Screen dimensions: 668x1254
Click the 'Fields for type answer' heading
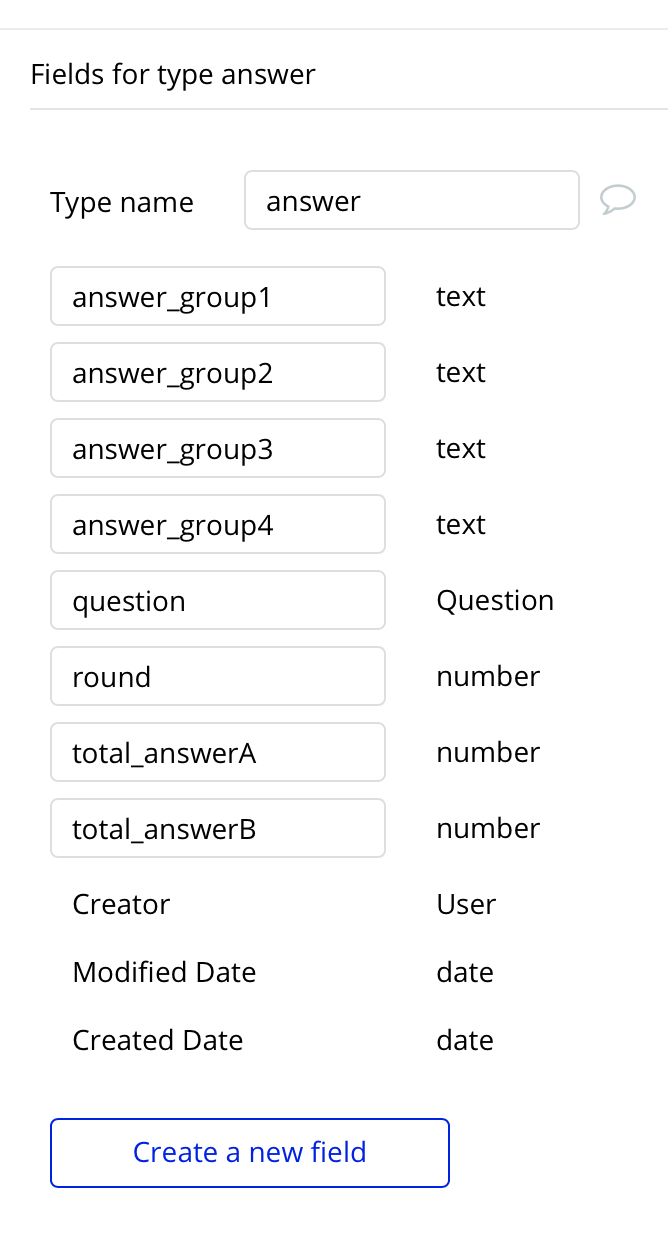coord(173,75)
